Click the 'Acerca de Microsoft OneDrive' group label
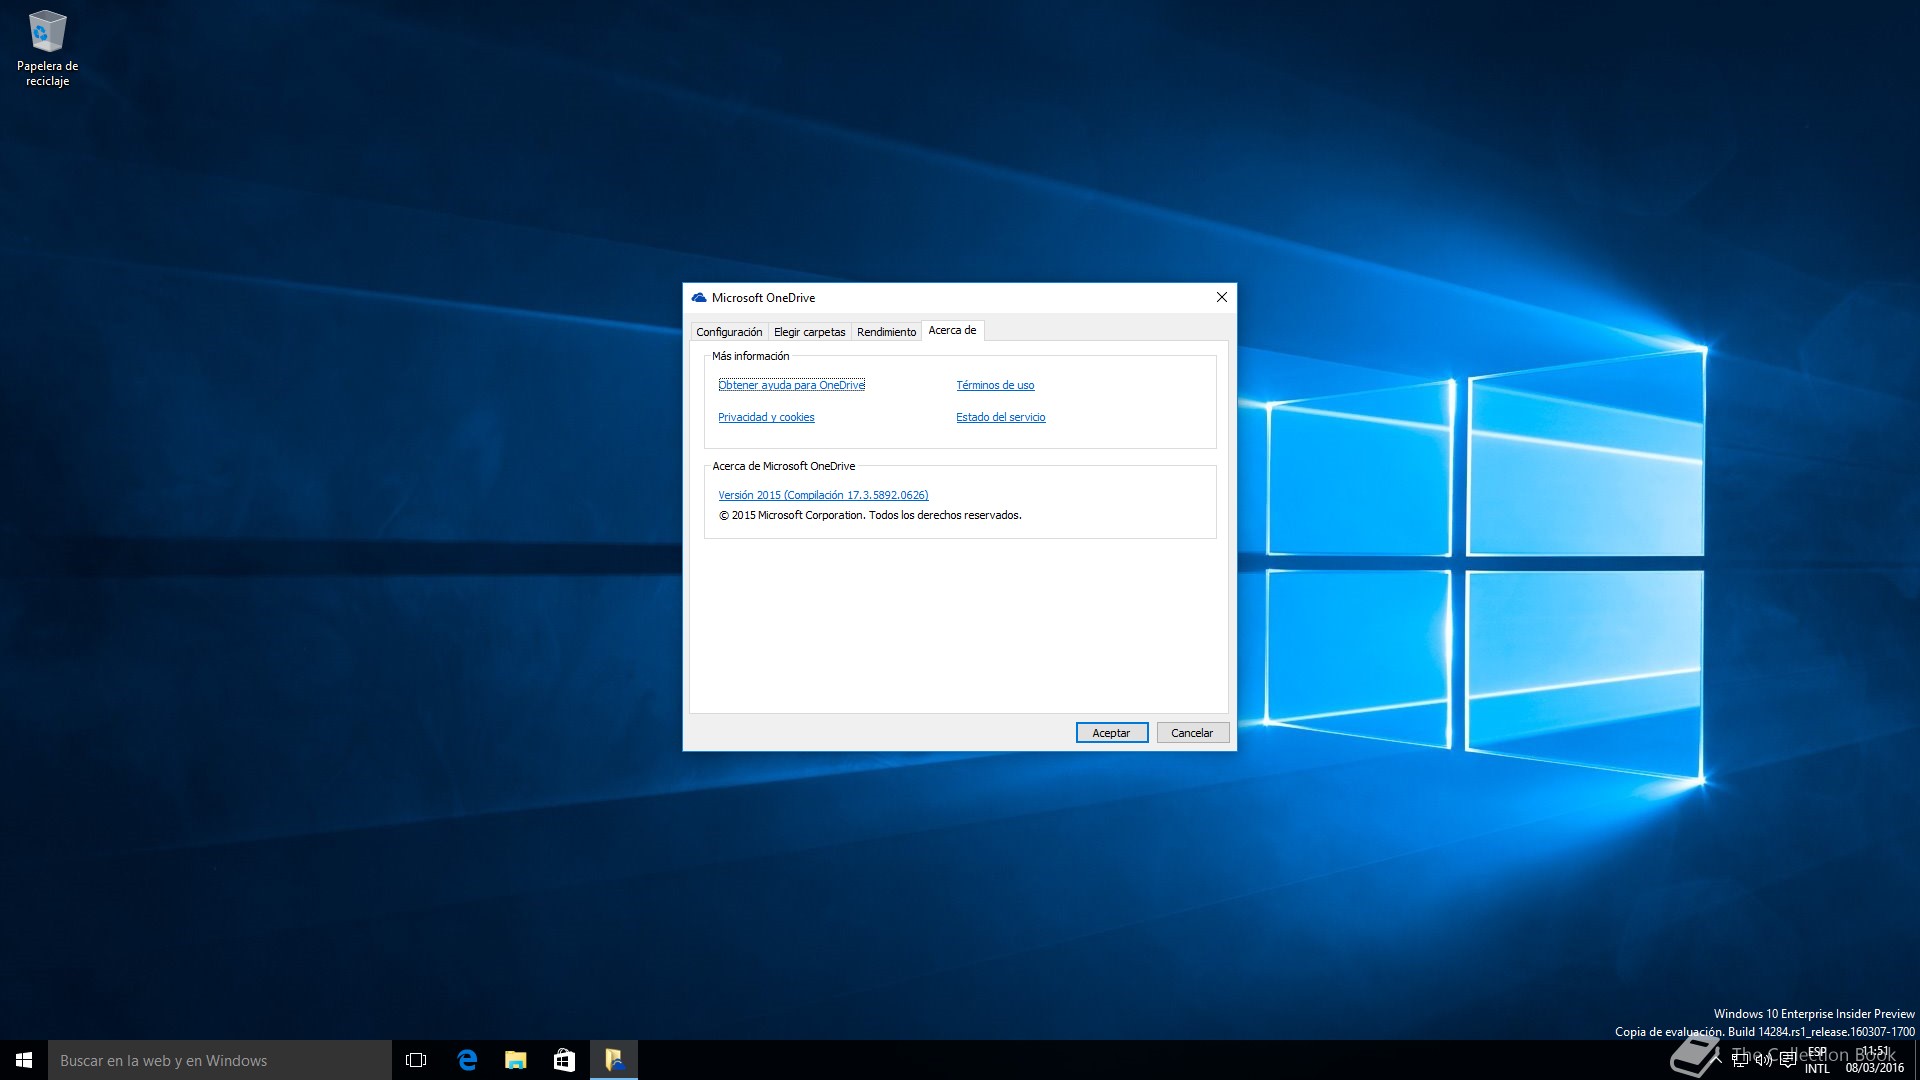Image resolution: width=1920 pixels, height=1080 pixels. [784, 466]
